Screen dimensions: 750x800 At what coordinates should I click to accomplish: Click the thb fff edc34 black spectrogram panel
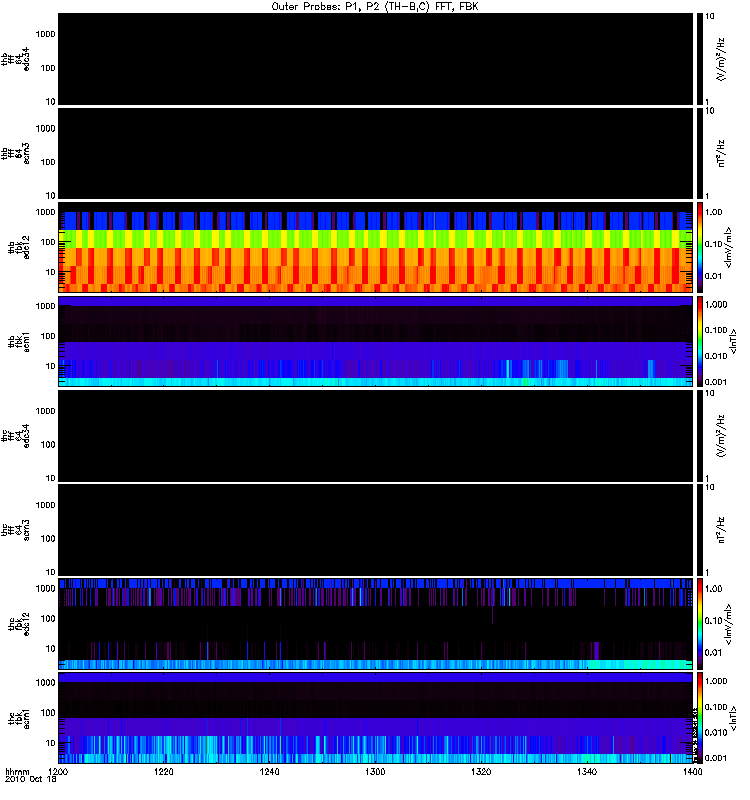click(x=376, y=59)
